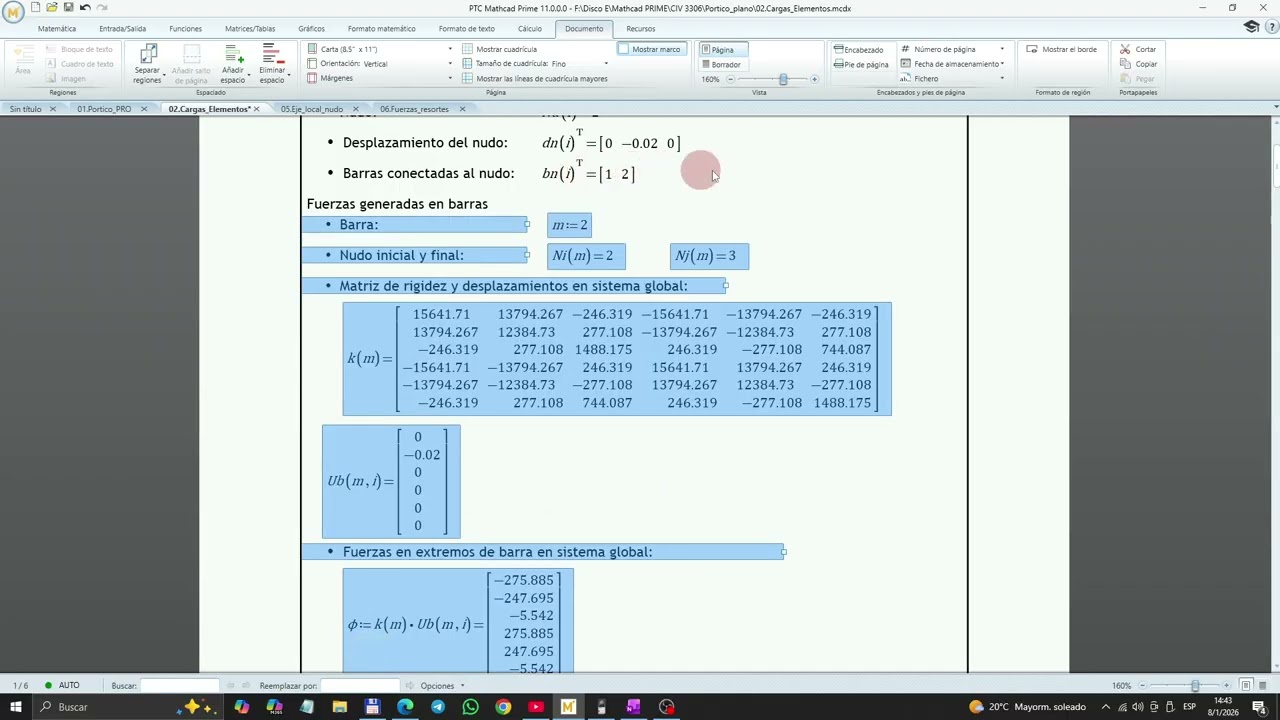This screenshot has width=1280, height=720.
Task: Switch to the 01.Portico_PRO worksheet tab
Action: pyautogui.click(x=104, y=109)
